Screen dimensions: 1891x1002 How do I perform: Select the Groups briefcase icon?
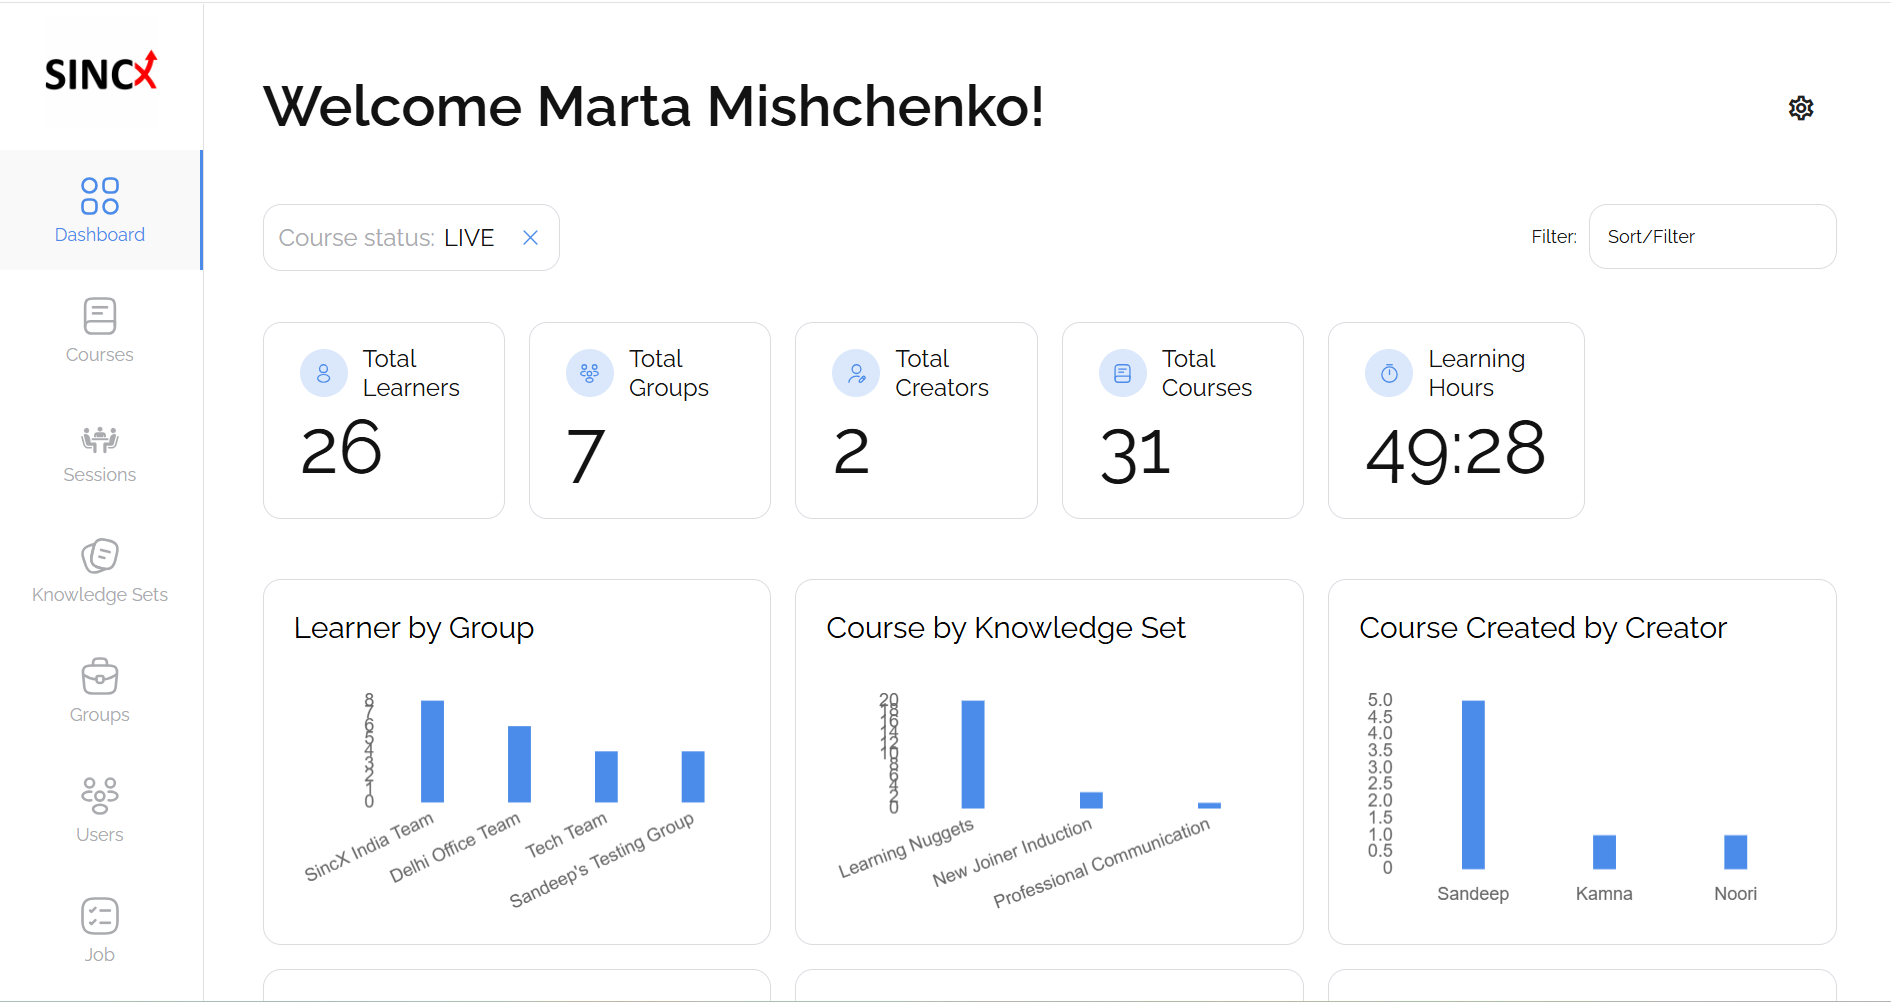pyautogui.click(x=100, y=678)
